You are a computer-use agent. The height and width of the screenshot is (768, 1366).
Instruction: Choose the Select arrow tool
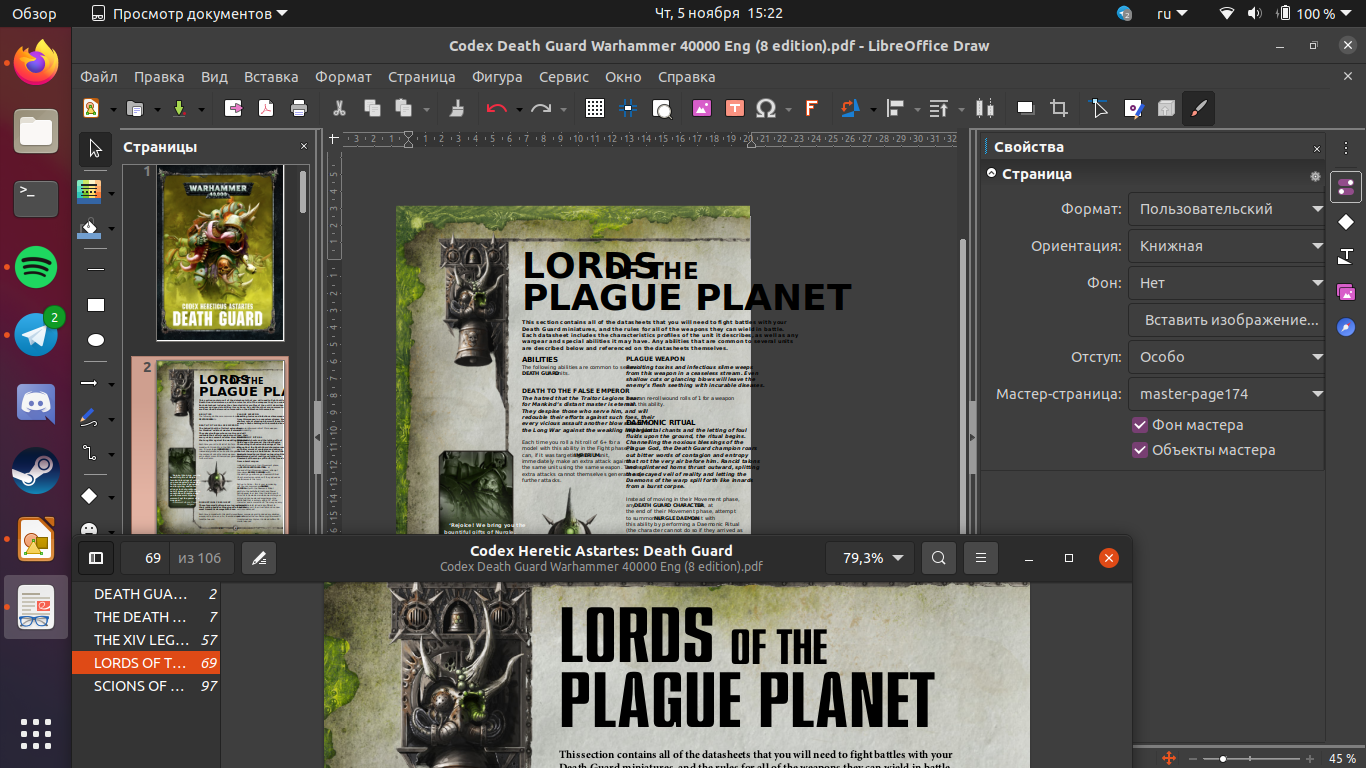click(x=95, y=149)
